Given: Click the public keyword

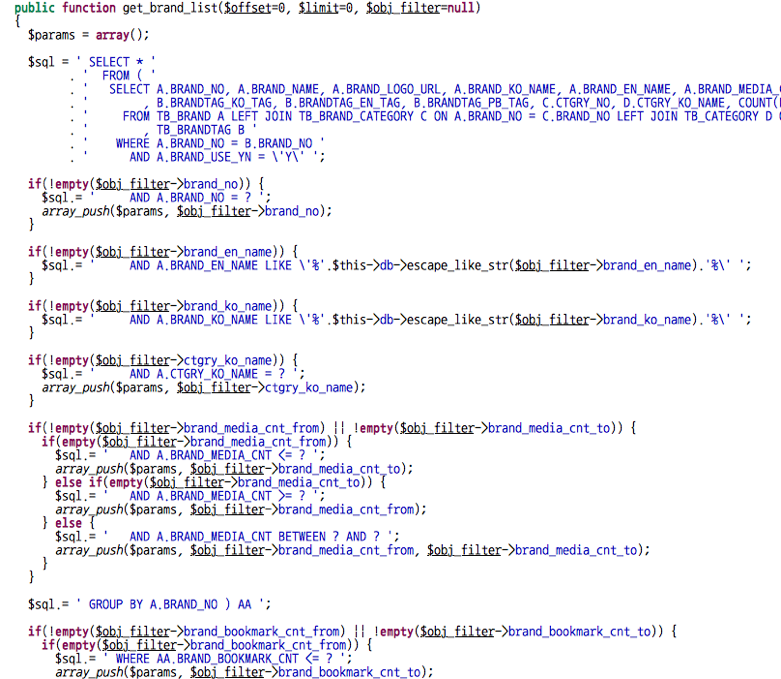Looking at the screenshot, I should pos(34,9).
